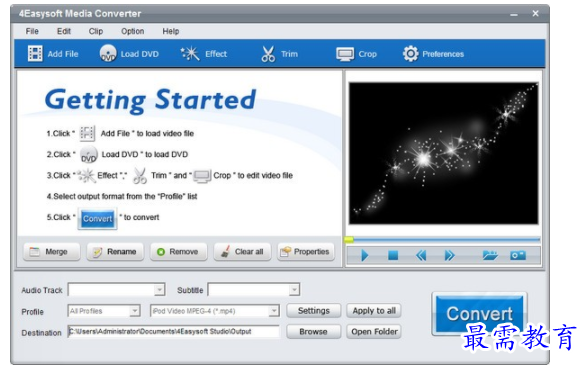Minimize the Media Converter window
585x369 pixels.
(x=514, y=15)
